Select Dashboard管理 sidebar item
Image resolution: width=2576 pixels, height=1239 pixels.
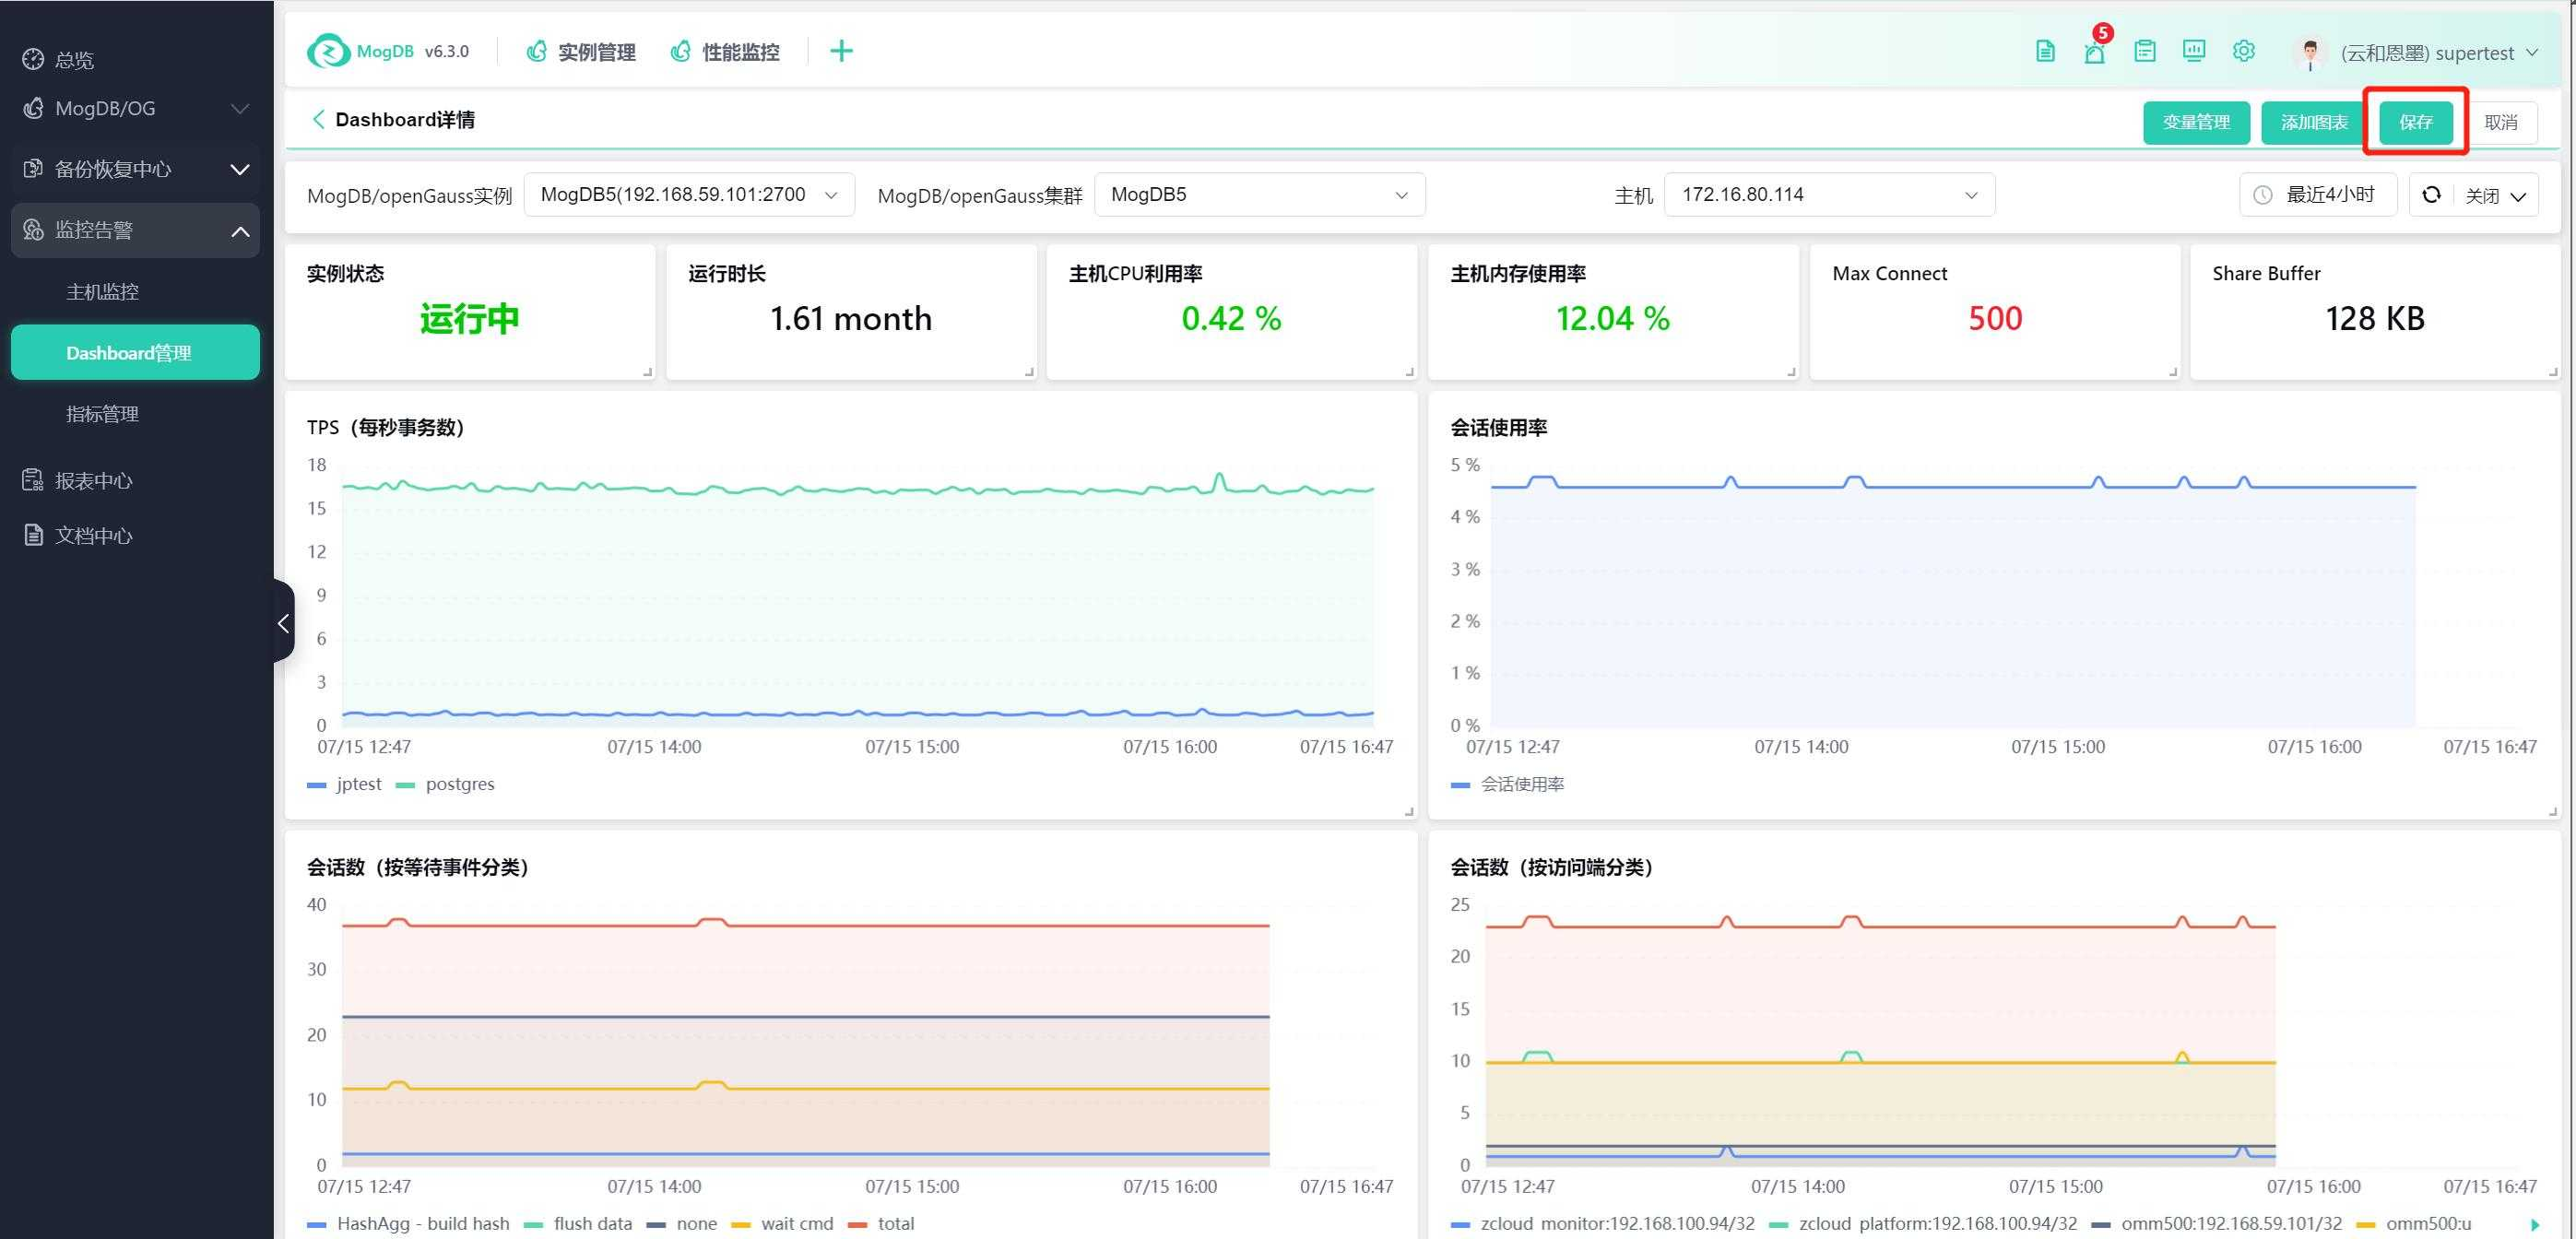pos(136,353)
